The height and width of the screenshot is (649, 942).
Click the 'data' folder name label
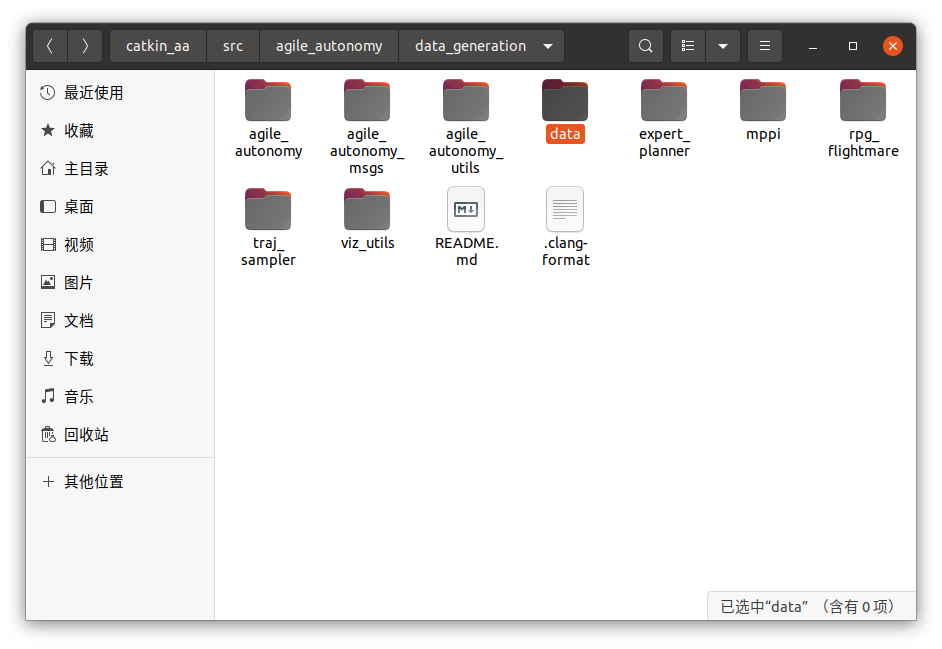[x=565, y=134]
